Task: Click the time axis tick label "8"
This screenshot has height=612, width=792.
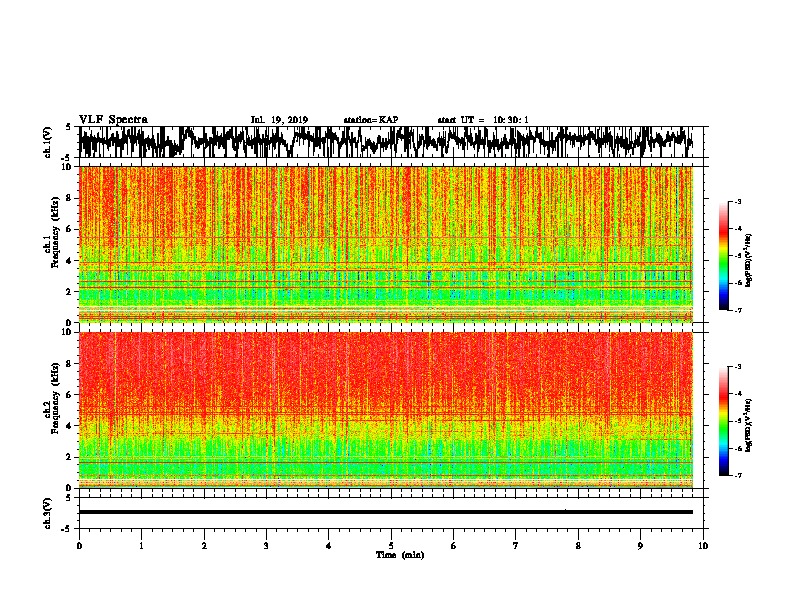Action: coord(578,546)
